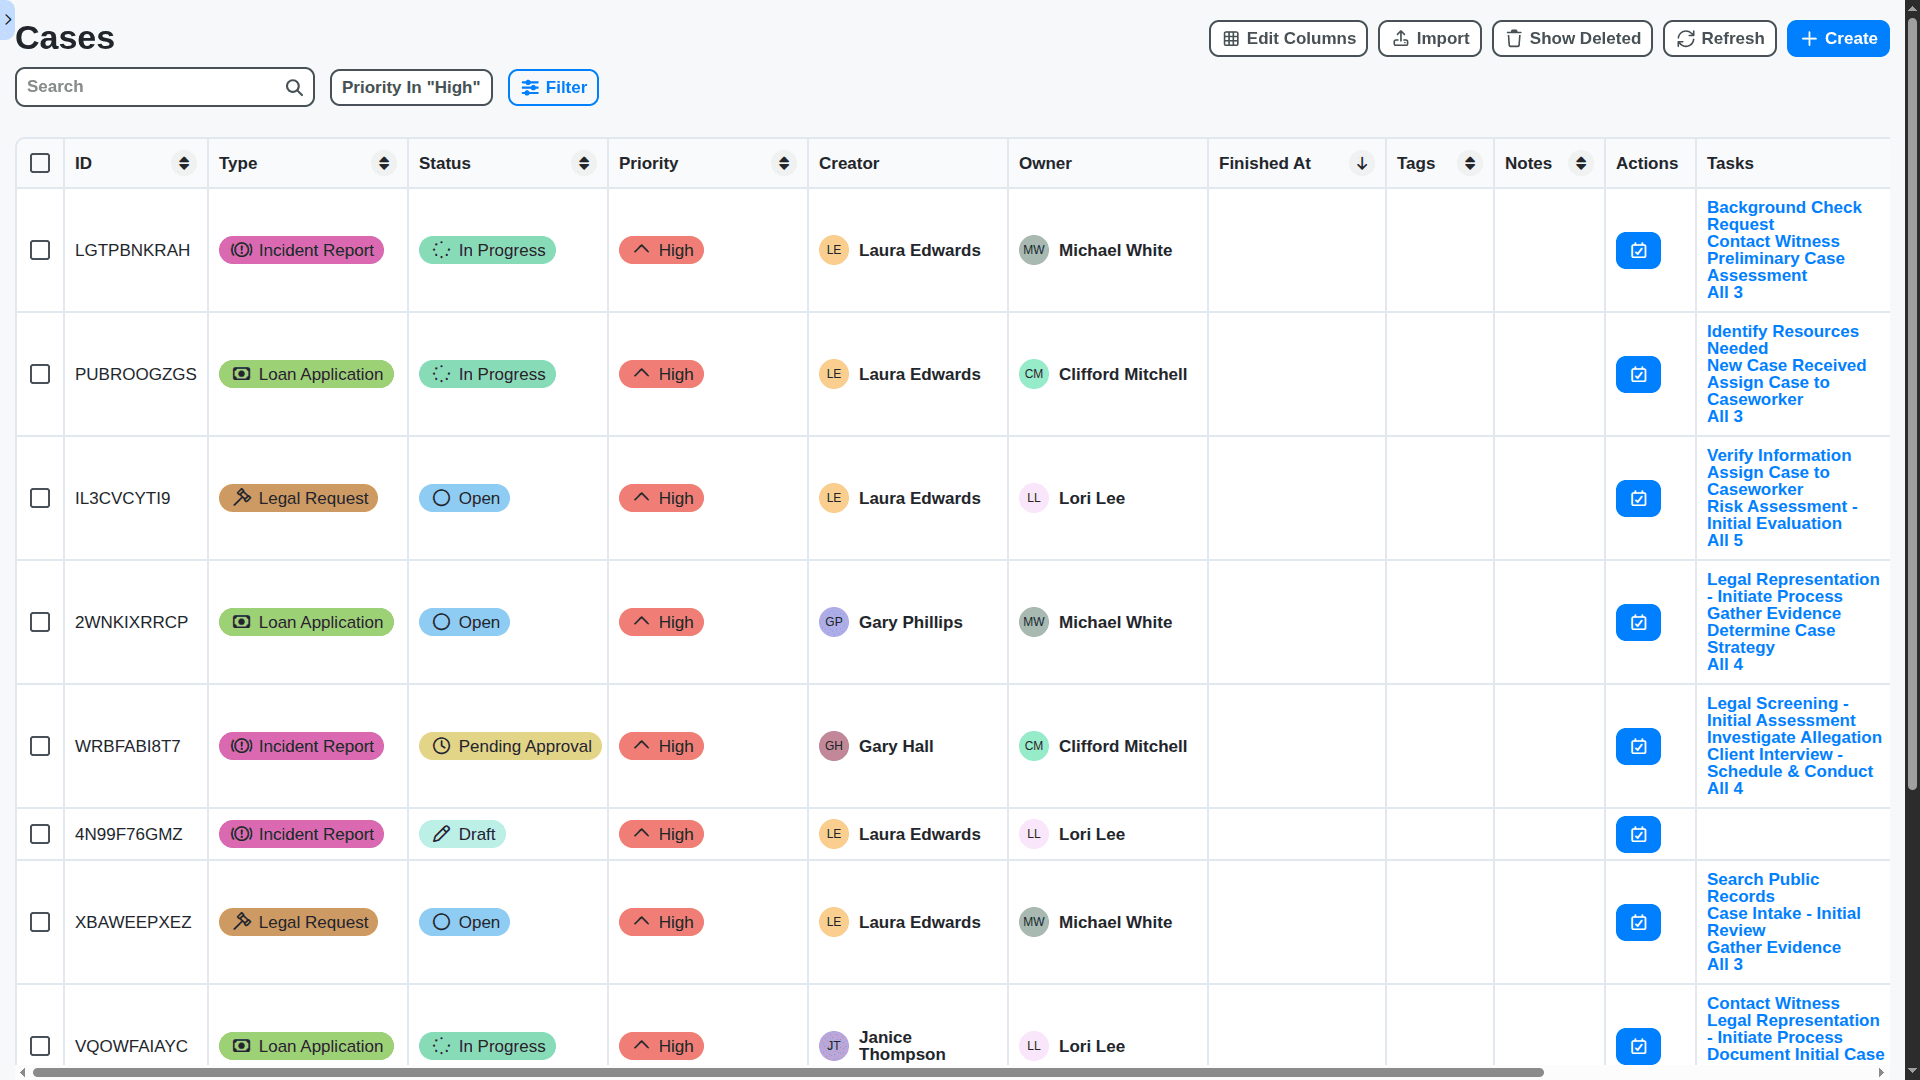Open Actions for case XBAWEEPXEZ
The width and height of the screenshot is (1920, 1080).
[x=1637, y=922]
